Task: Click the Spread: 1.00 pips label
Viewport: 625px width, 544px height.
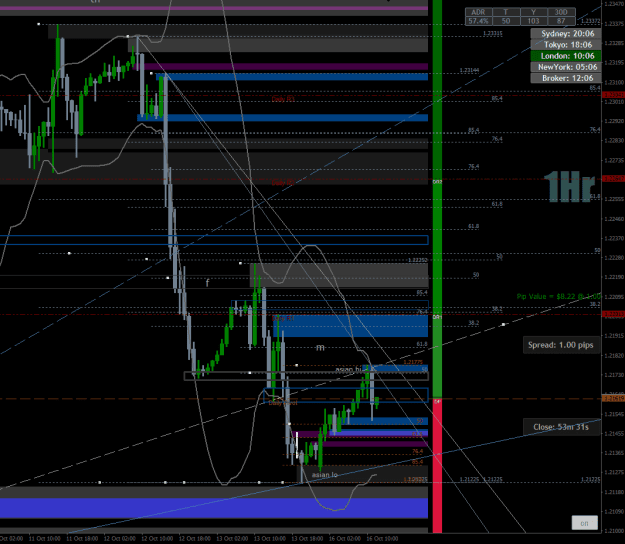Action: (x=561, y=345)
